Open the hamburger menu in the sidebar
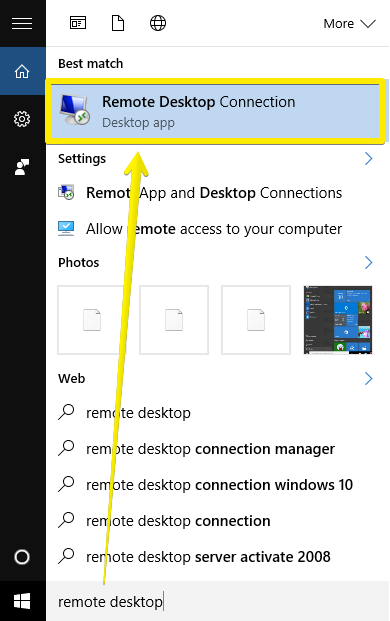The image size is (390, 621). [x=22, y=23]
